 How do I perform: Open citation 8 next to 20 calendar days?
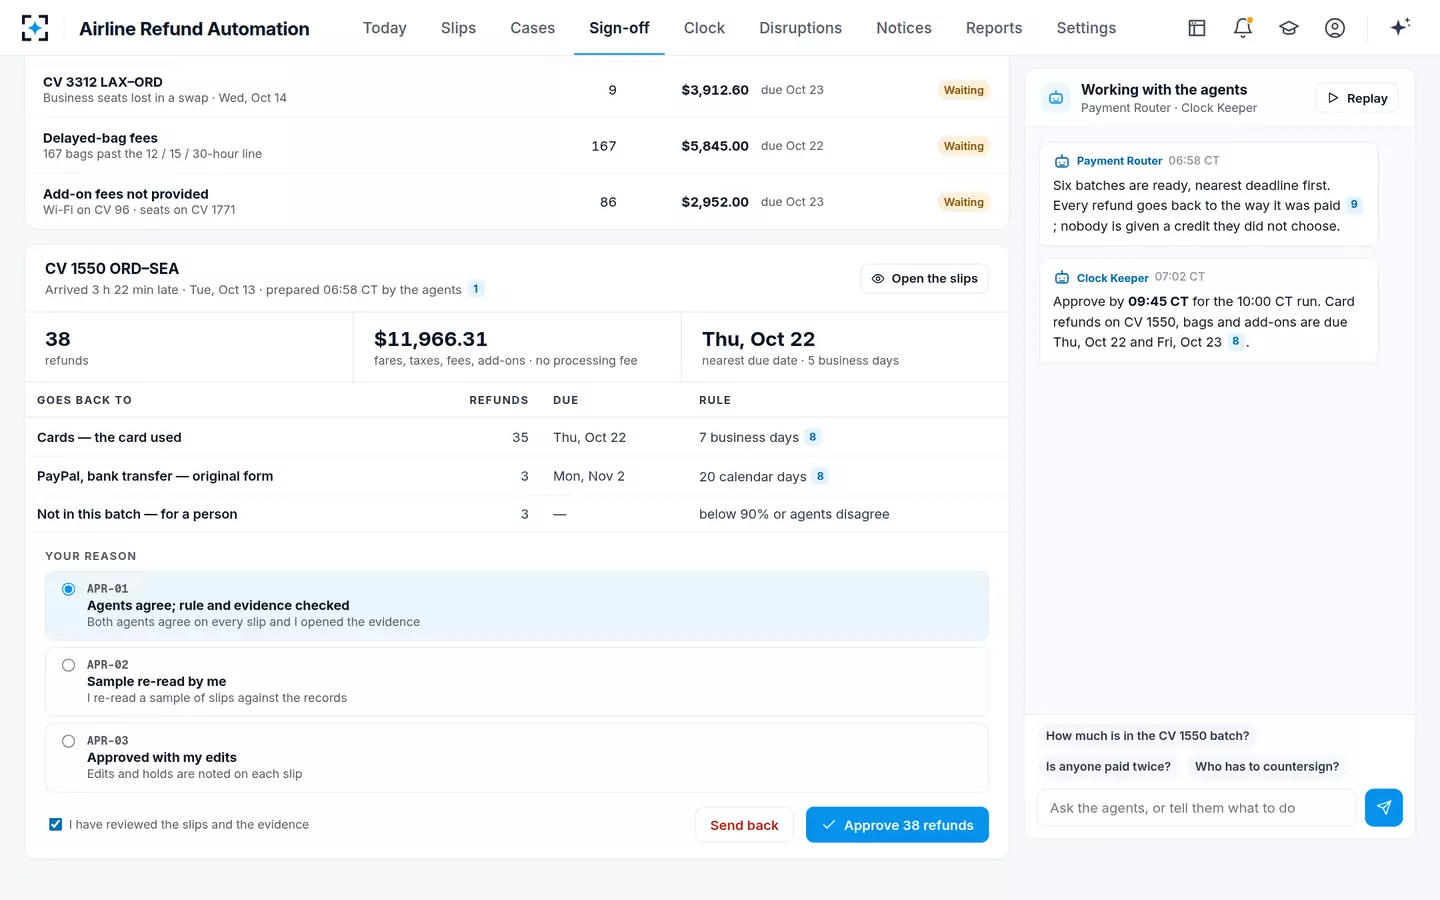tap(820, 476)
